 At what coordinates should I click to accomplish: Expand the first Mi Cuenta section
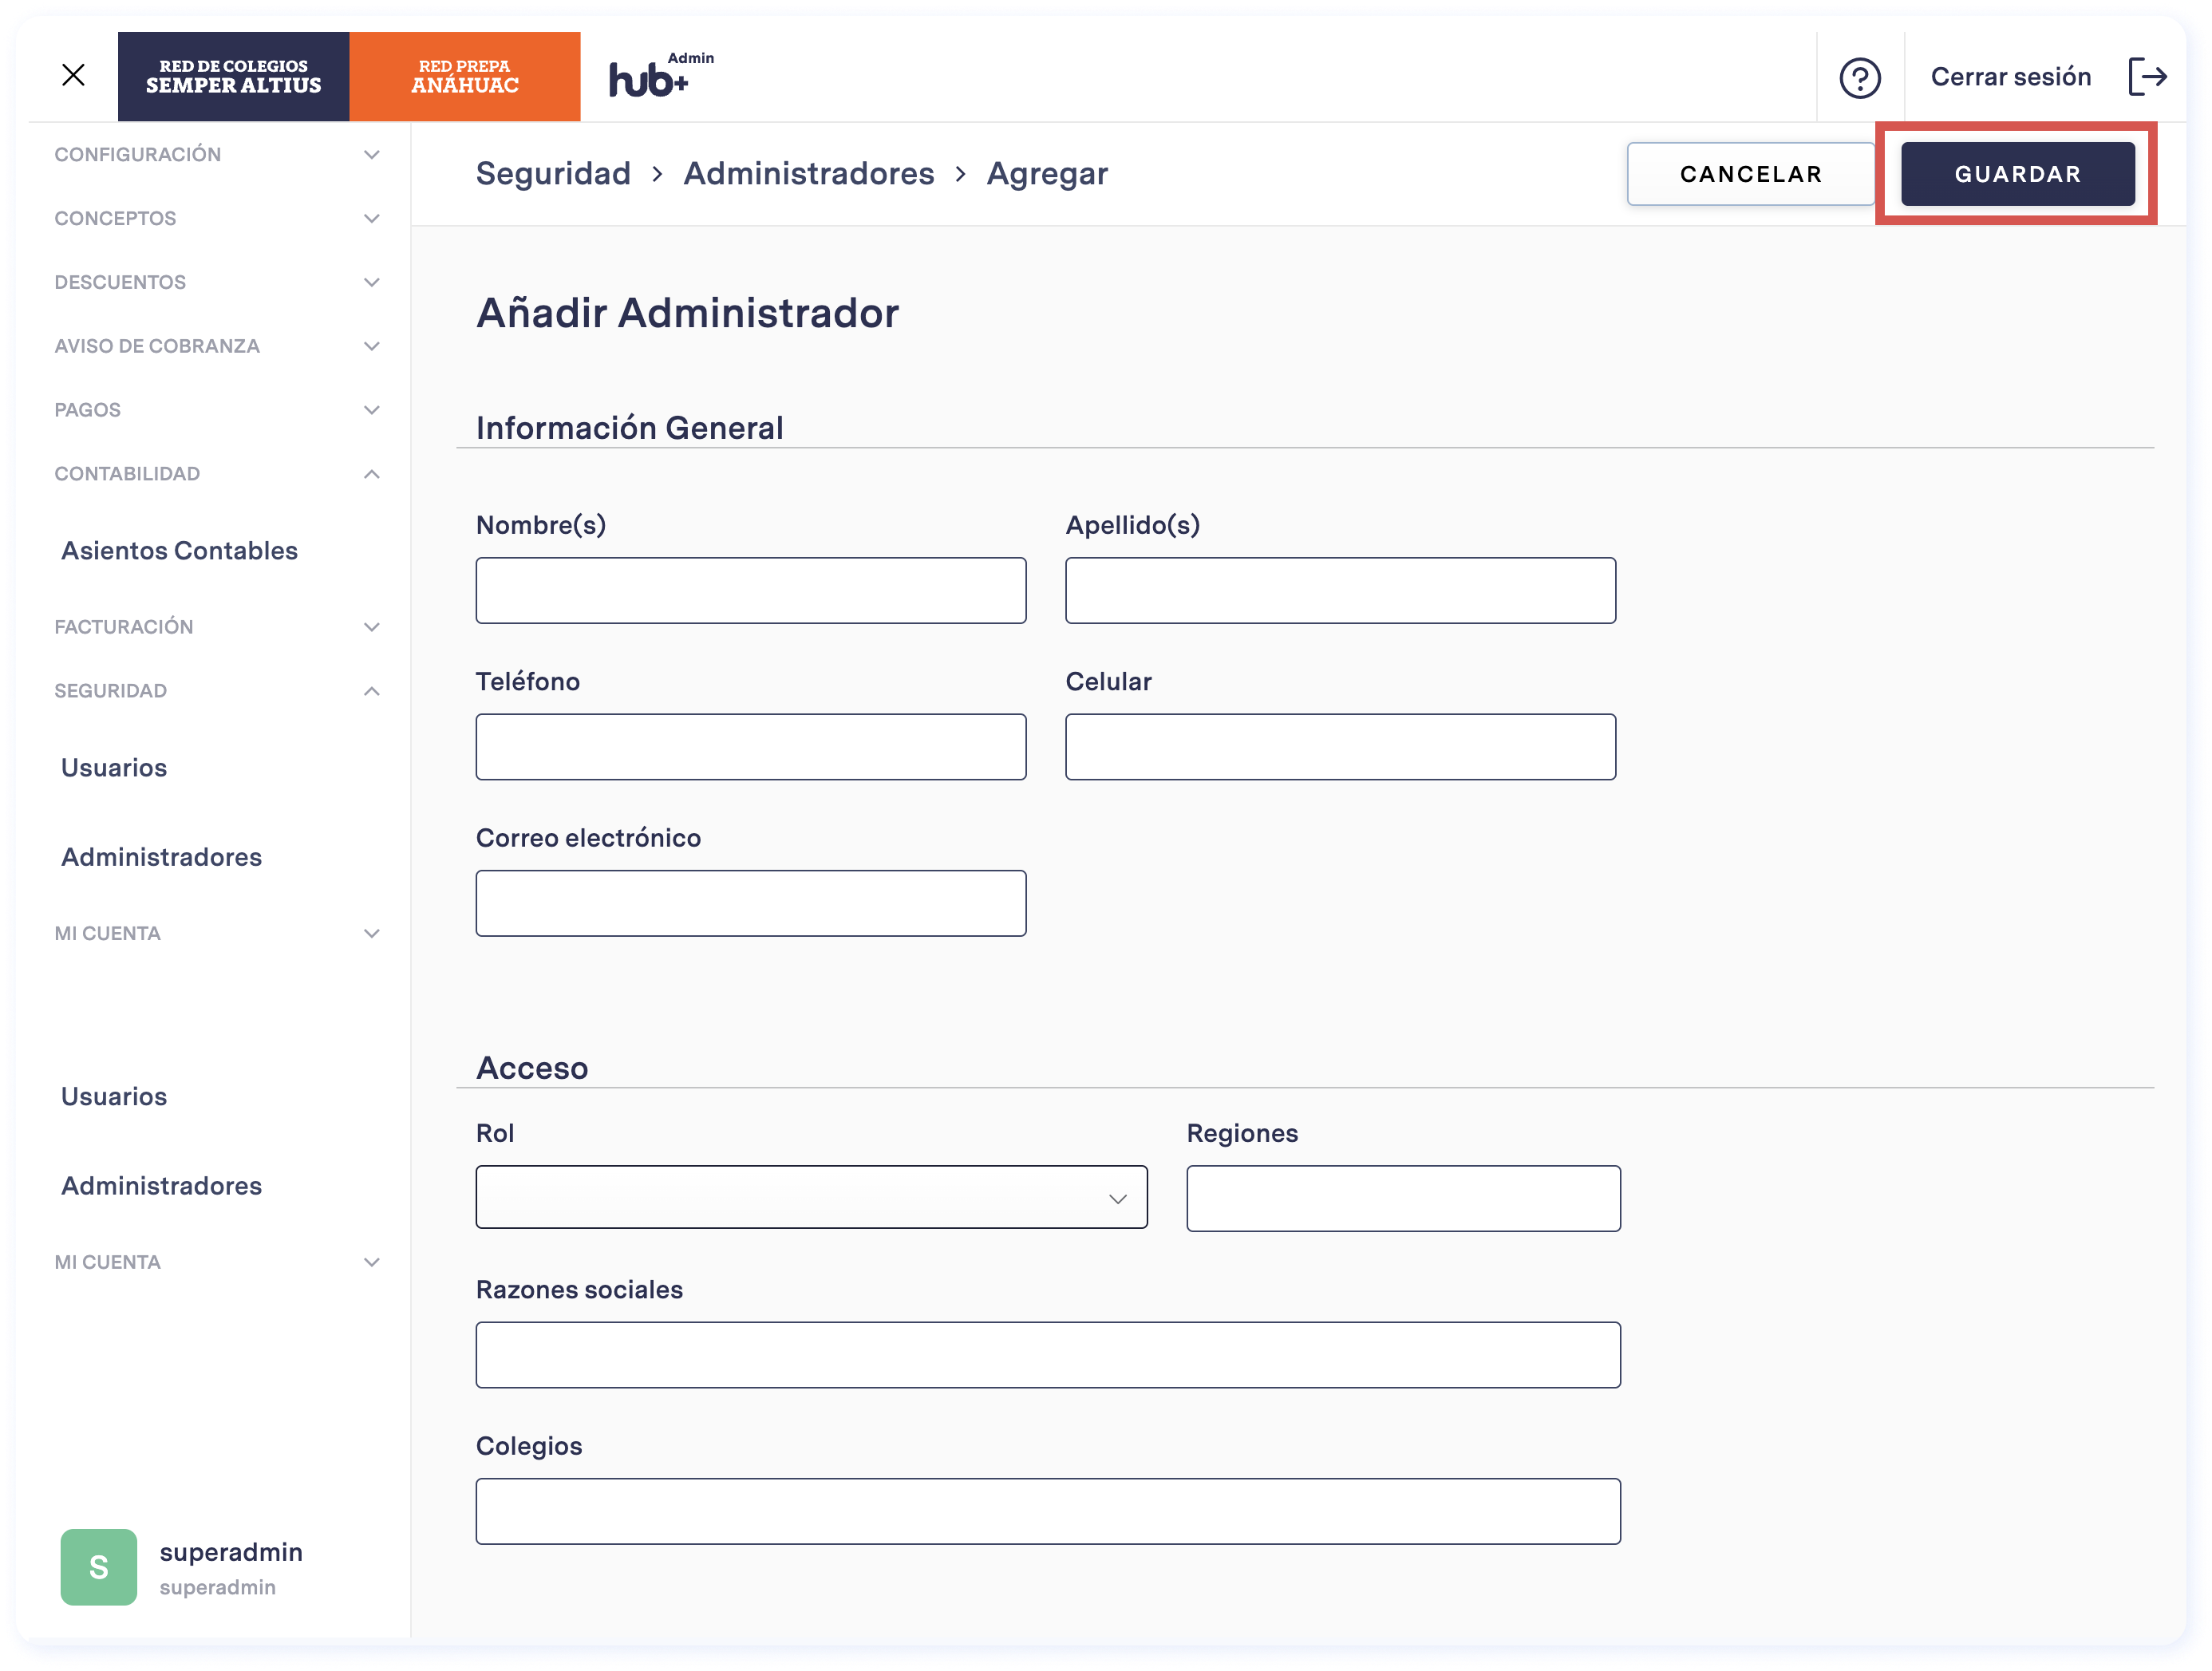(x=217, y=933)
